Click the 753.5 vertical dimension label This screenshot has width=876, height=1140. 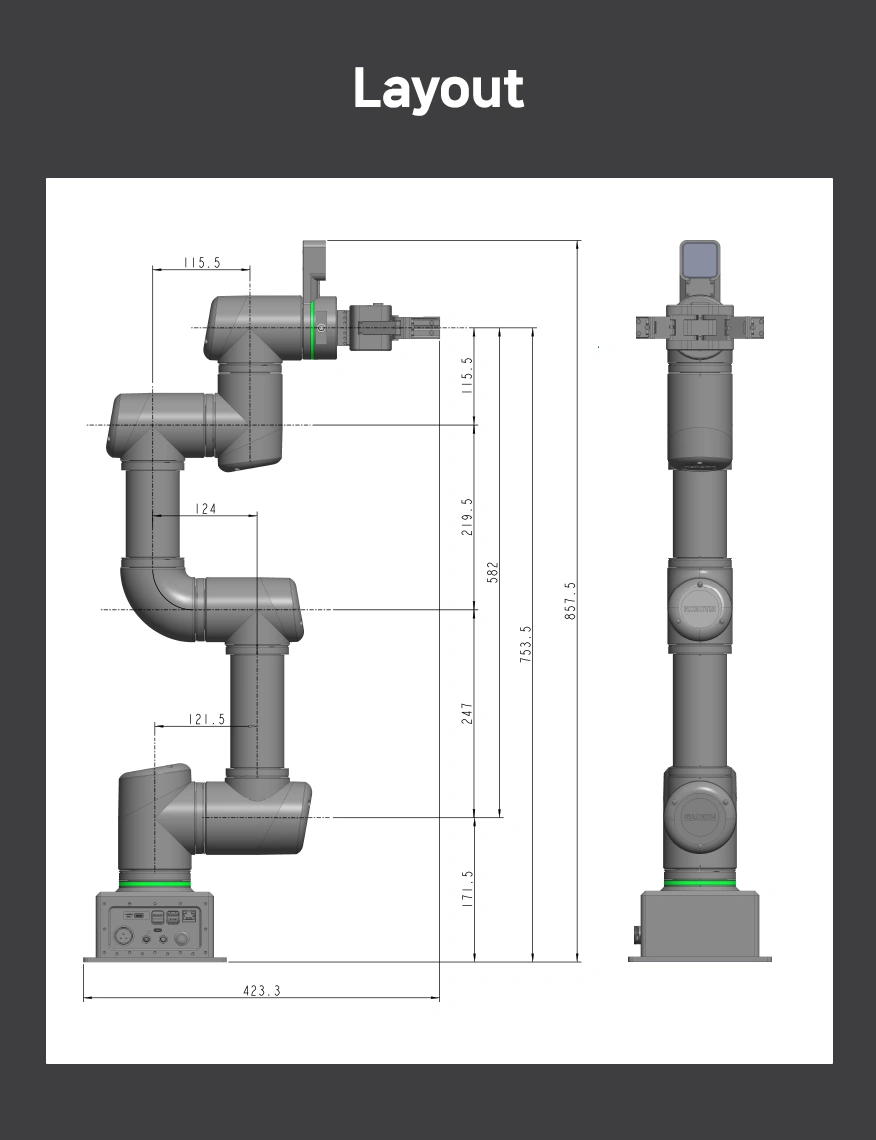coord(526,643)
